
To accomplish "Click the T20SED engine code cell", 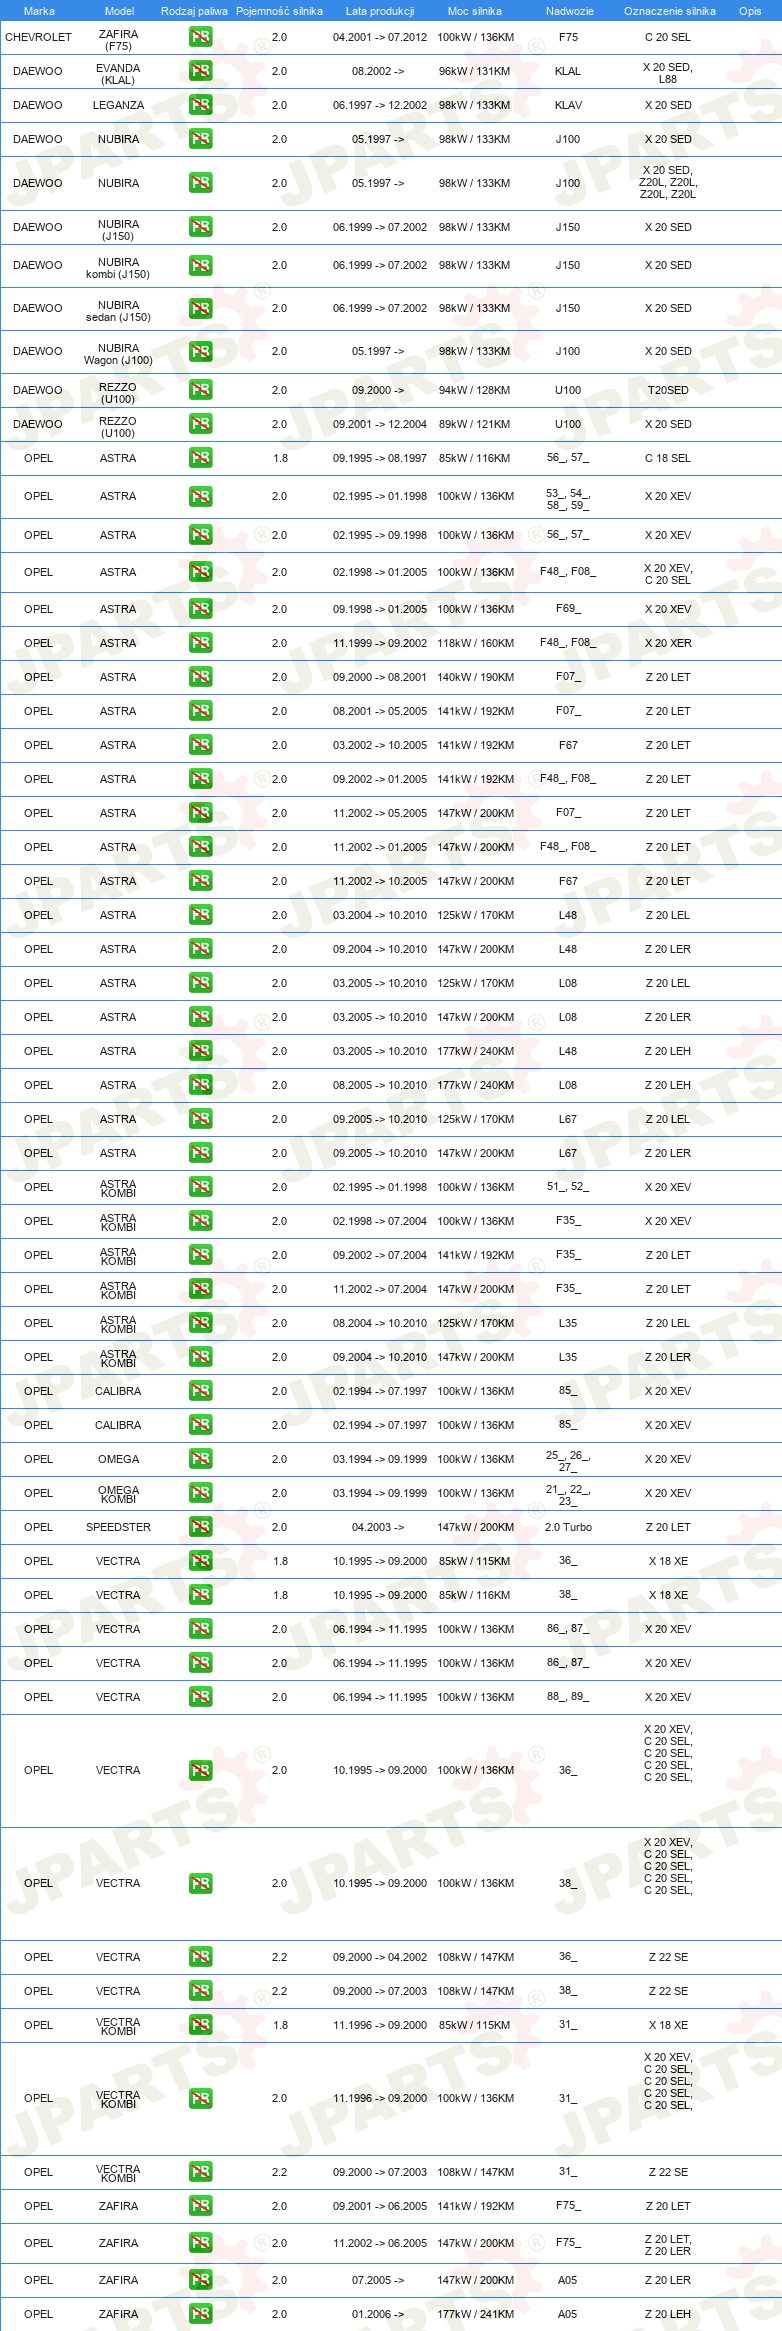I will [x=668, y=390].
